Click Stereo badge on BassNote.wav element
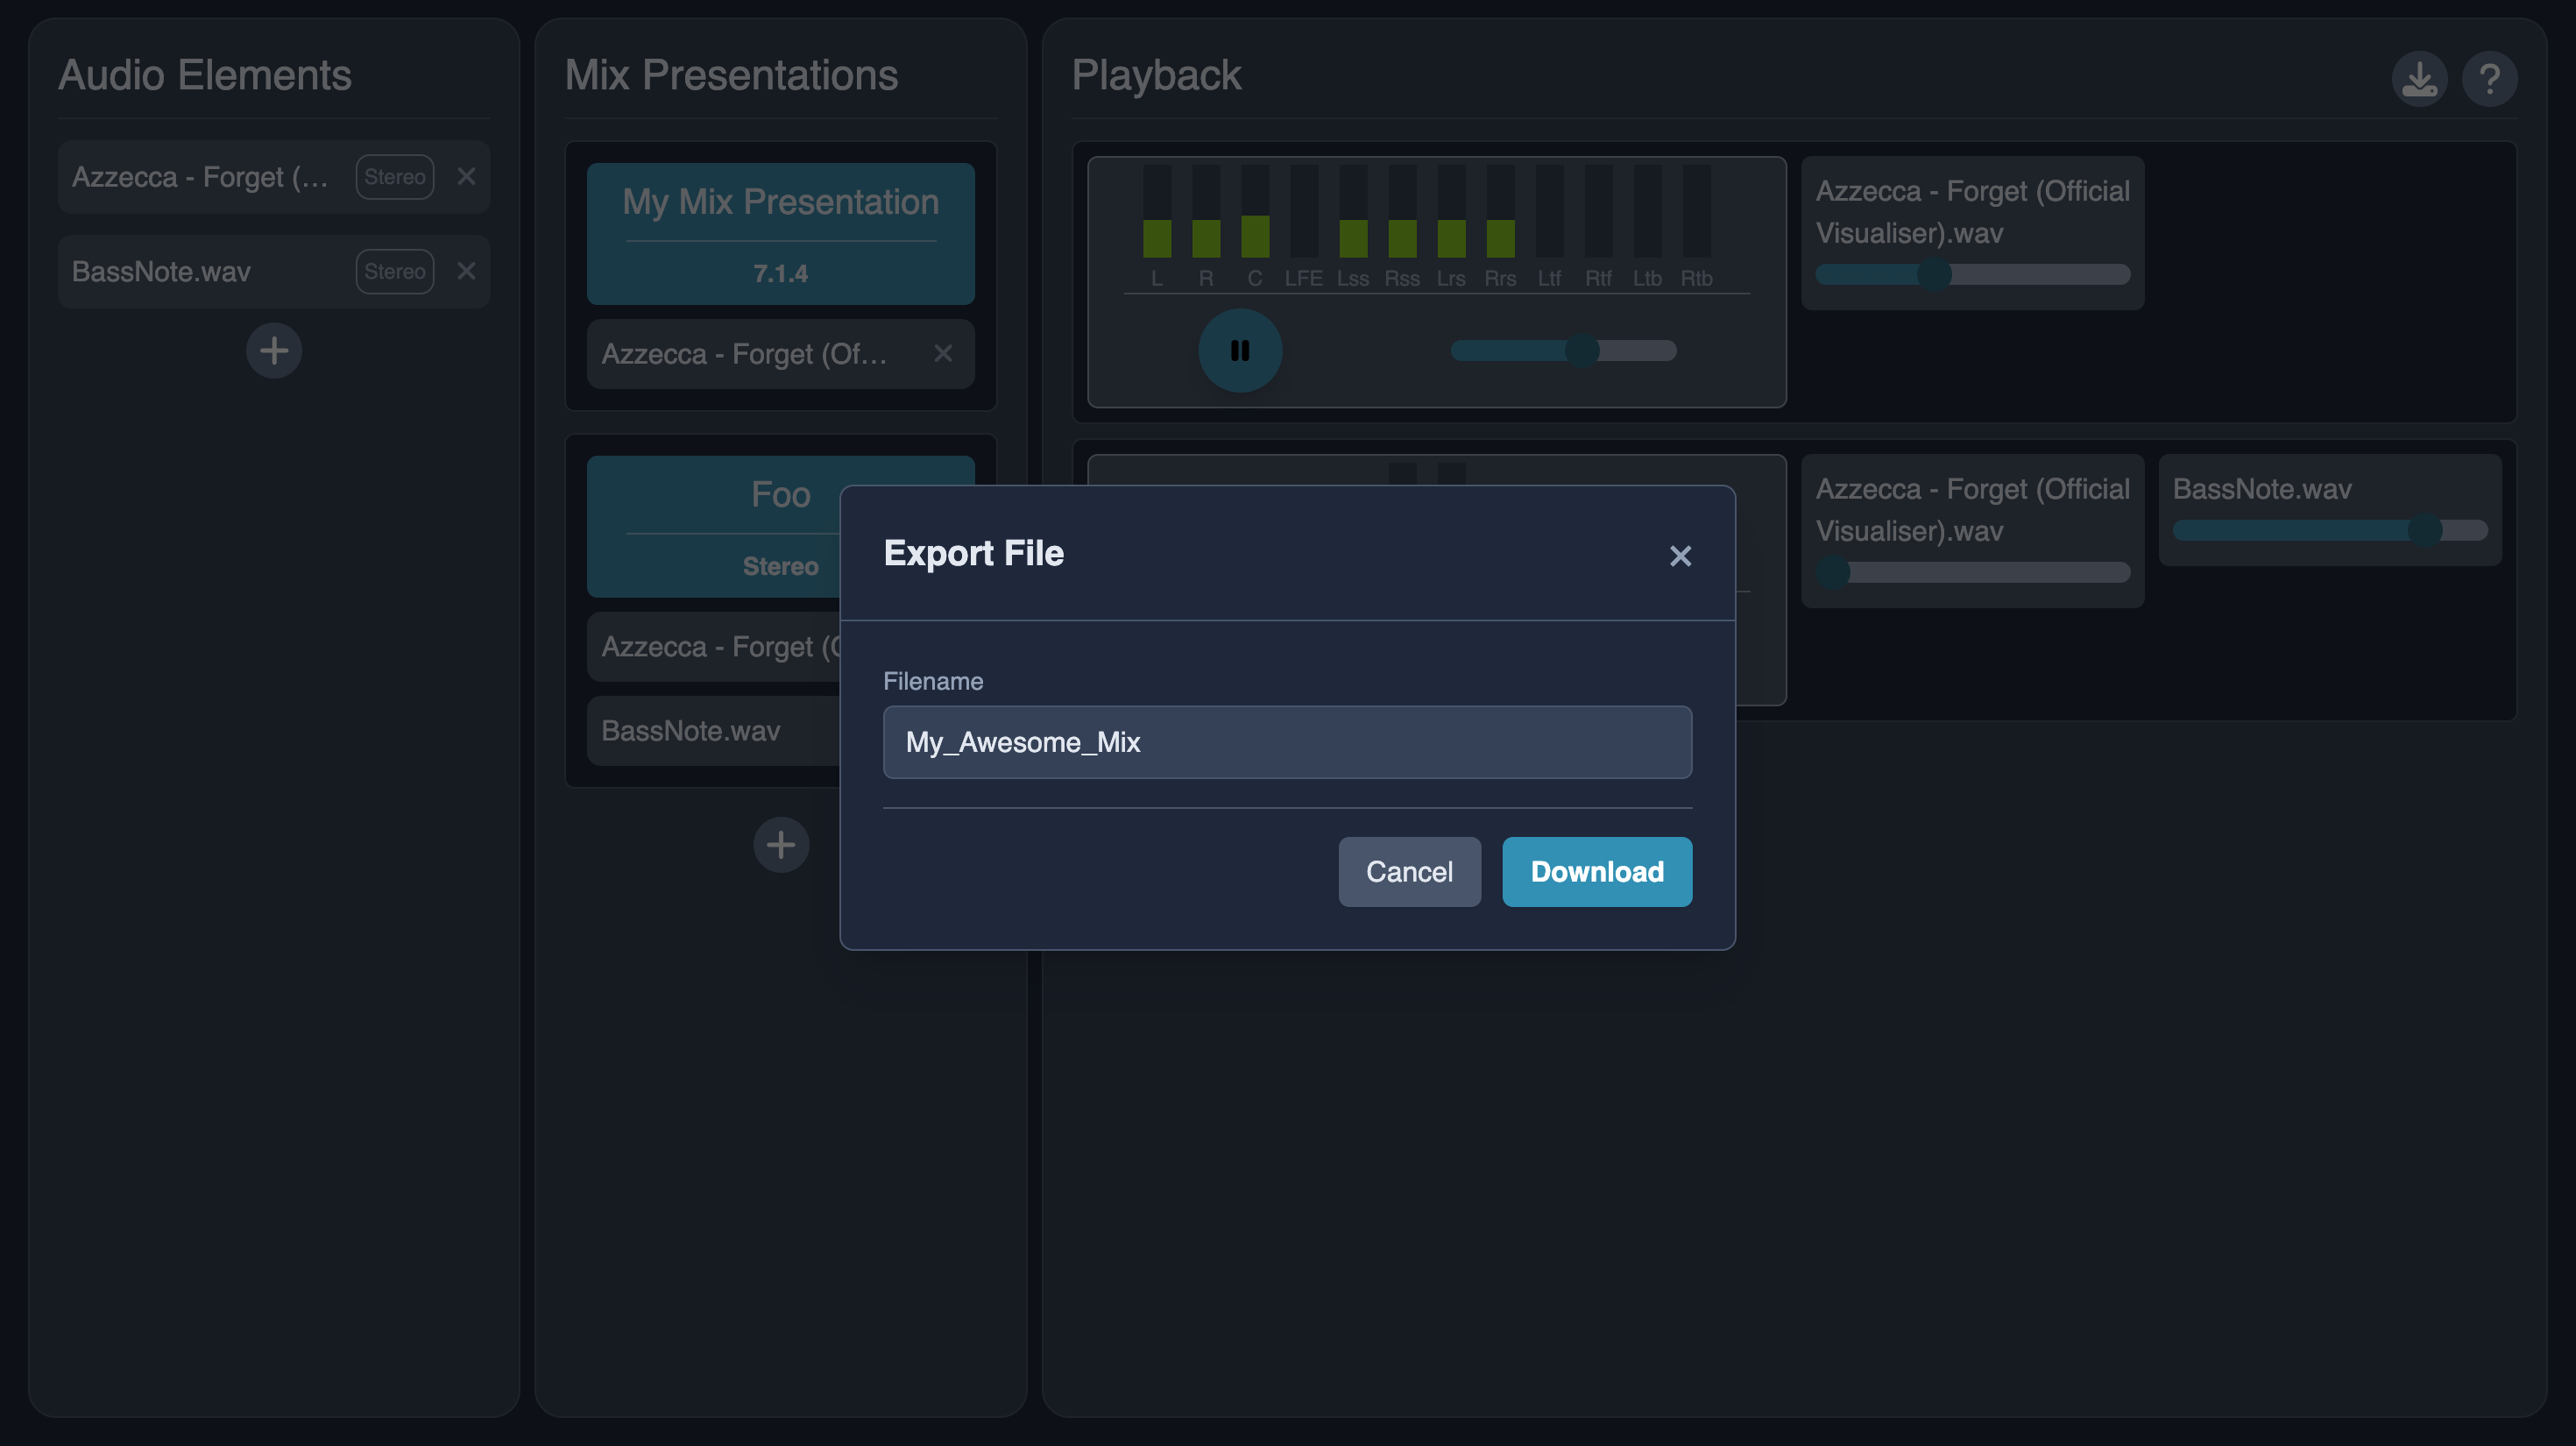This screenshot has height=1446, width=2576. tap(395, 271)
